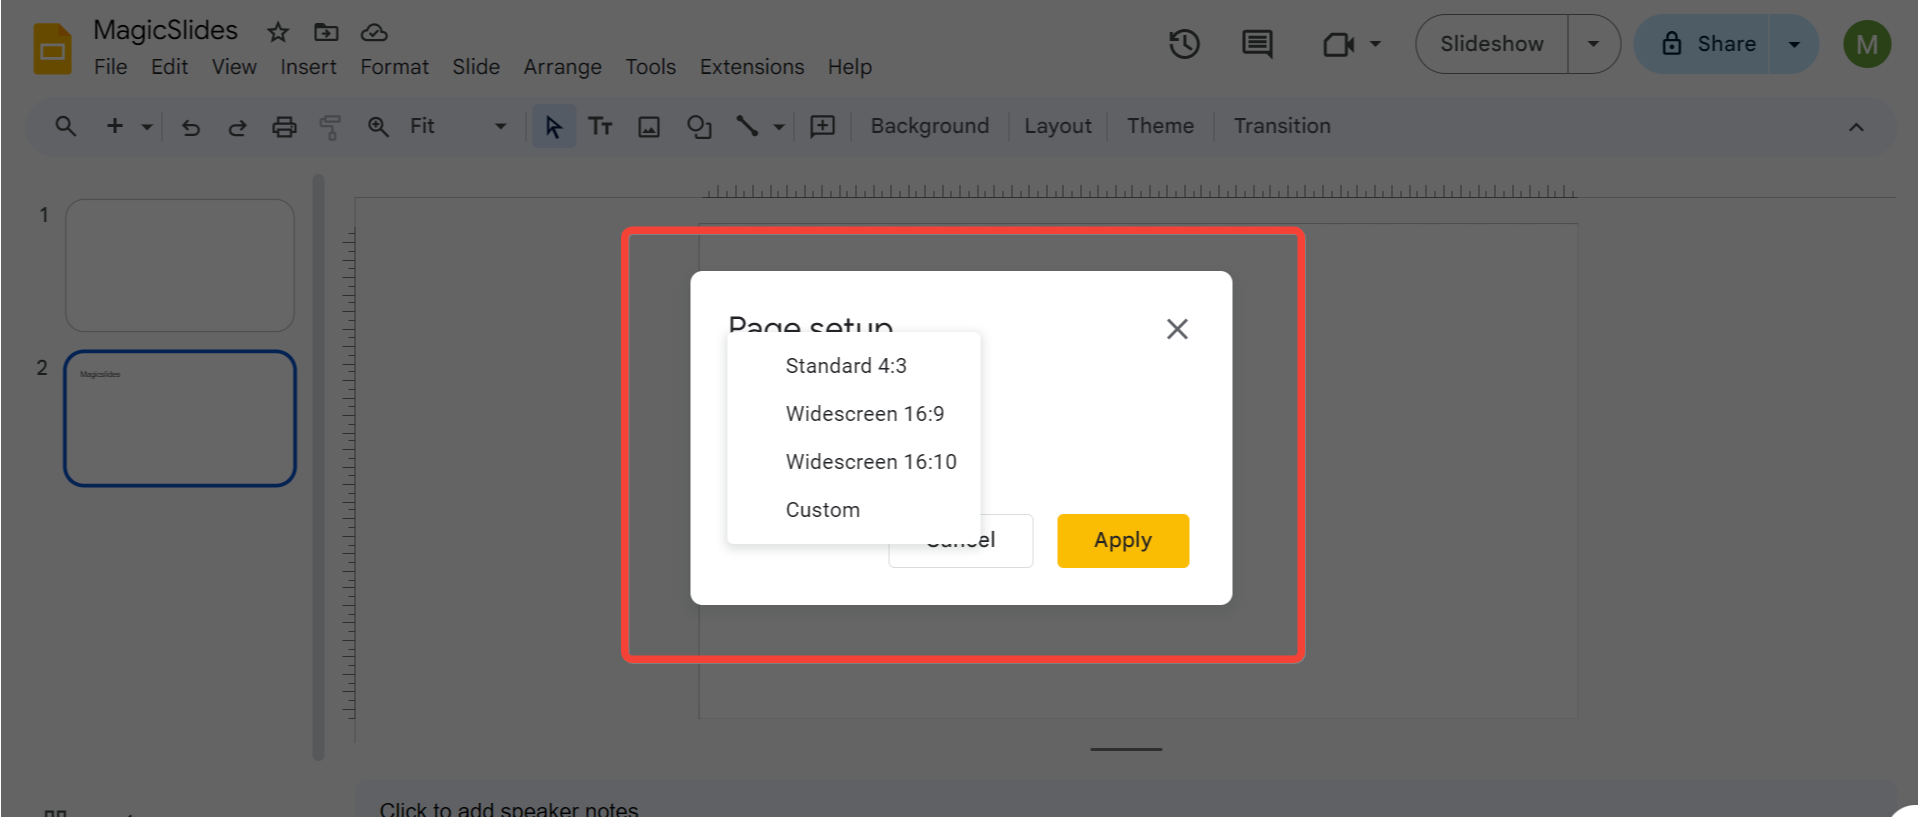Activate the paint format tool
The width and height of the screenshot is (1918, 817).
coord(330,127)
